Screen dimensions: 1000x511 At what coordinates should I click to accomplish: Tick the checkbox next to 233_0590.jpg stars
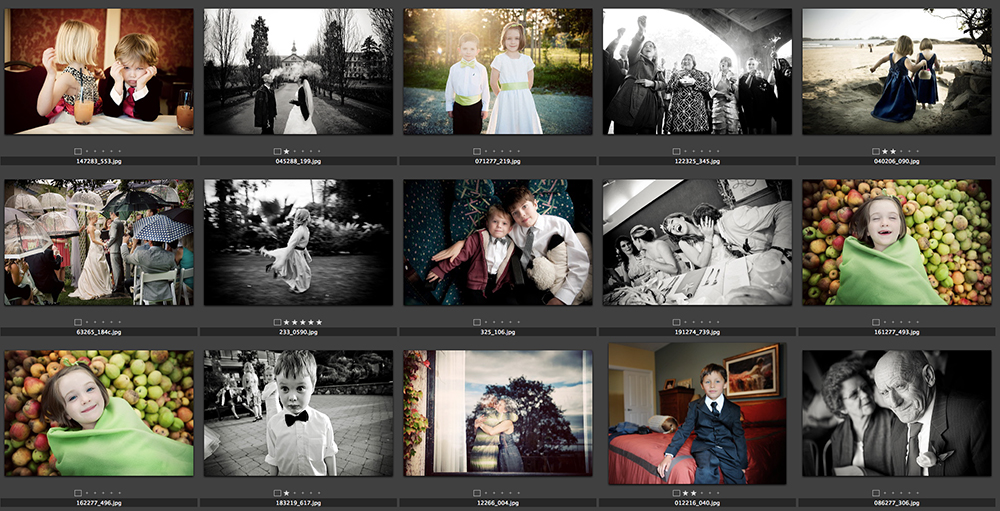[x=277, y=322]
